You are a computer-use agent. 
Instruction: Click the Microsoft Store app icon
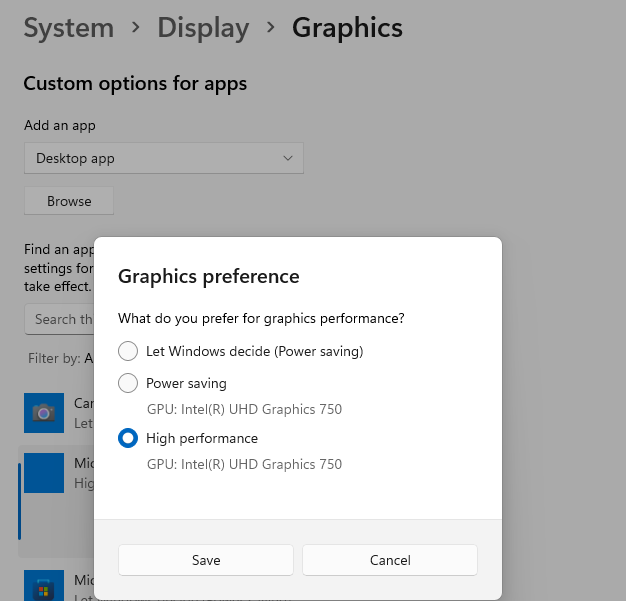click(44, 585)
